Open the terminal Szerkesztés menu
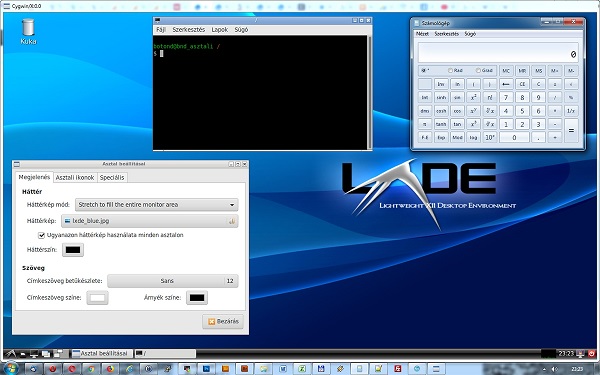 click(x=189, y=29)
